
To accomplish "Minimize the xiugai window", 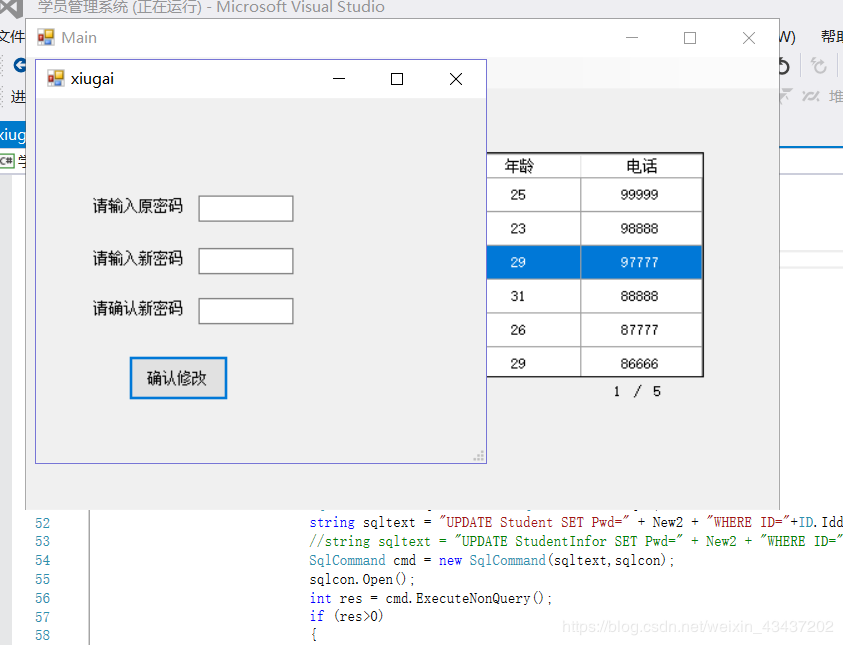I will (x=339, y=79).
